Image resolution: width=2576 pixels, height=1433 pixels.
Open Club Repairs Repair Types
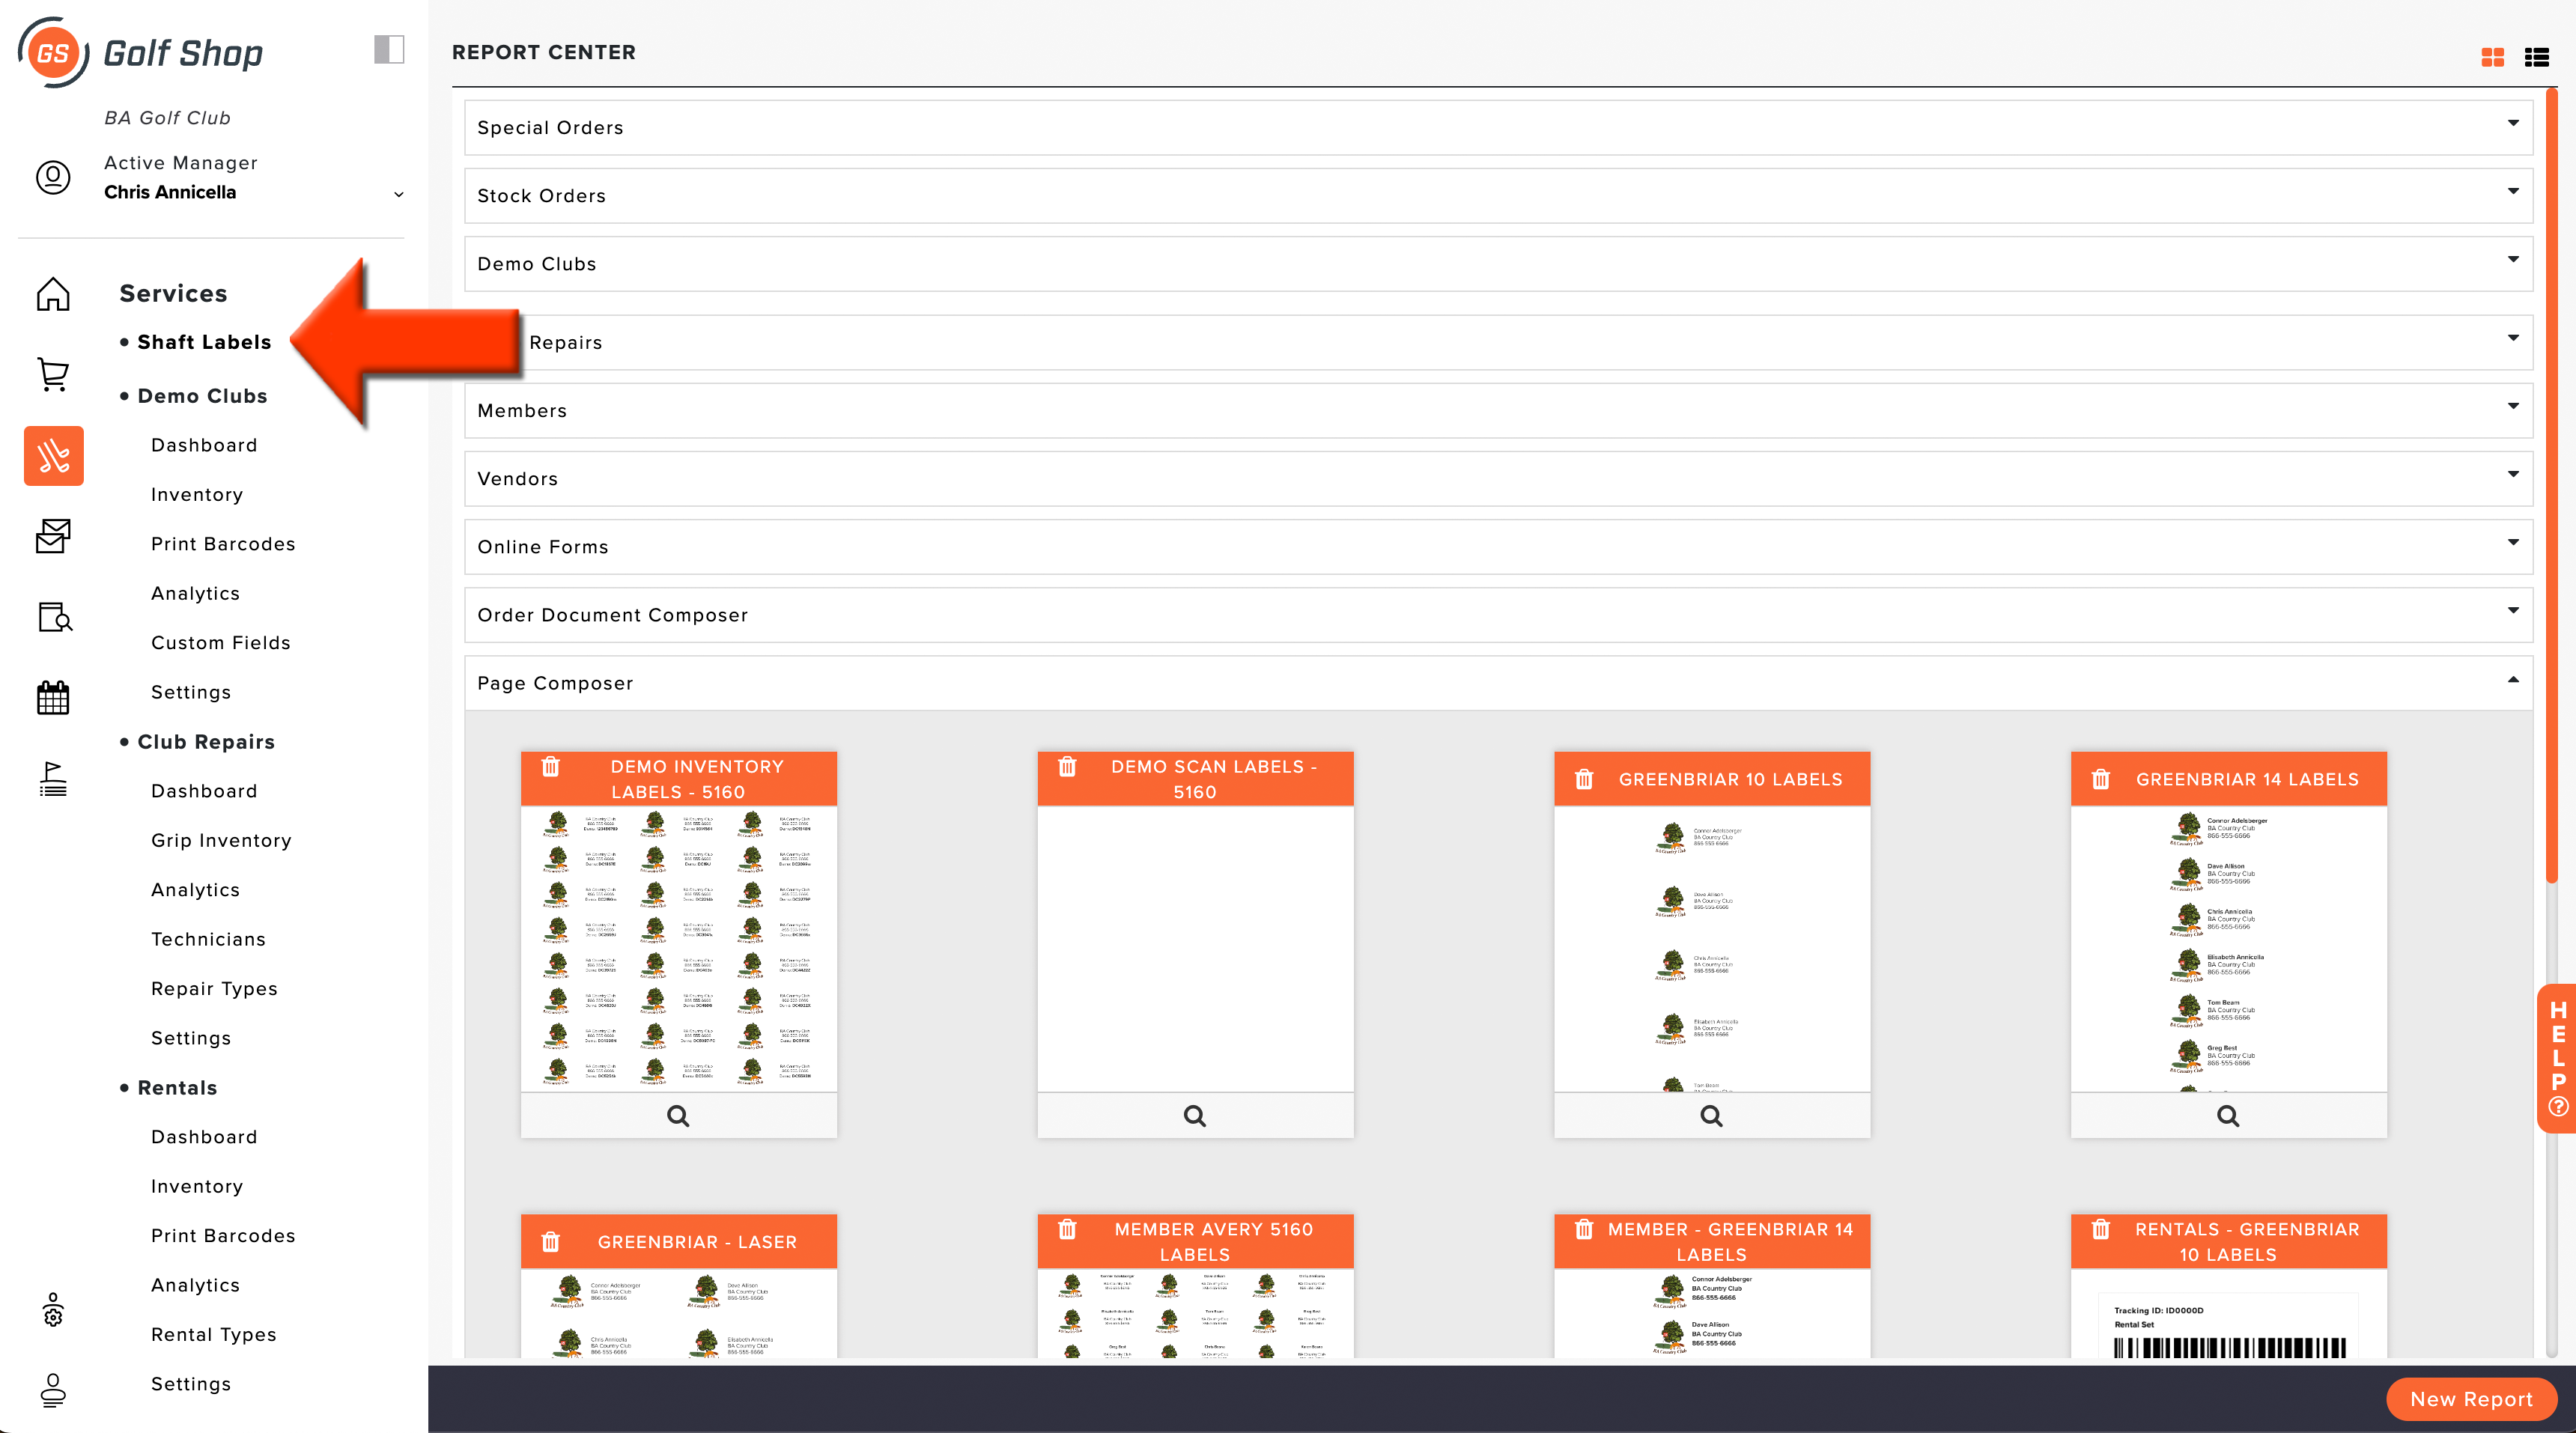pos(214,988)
